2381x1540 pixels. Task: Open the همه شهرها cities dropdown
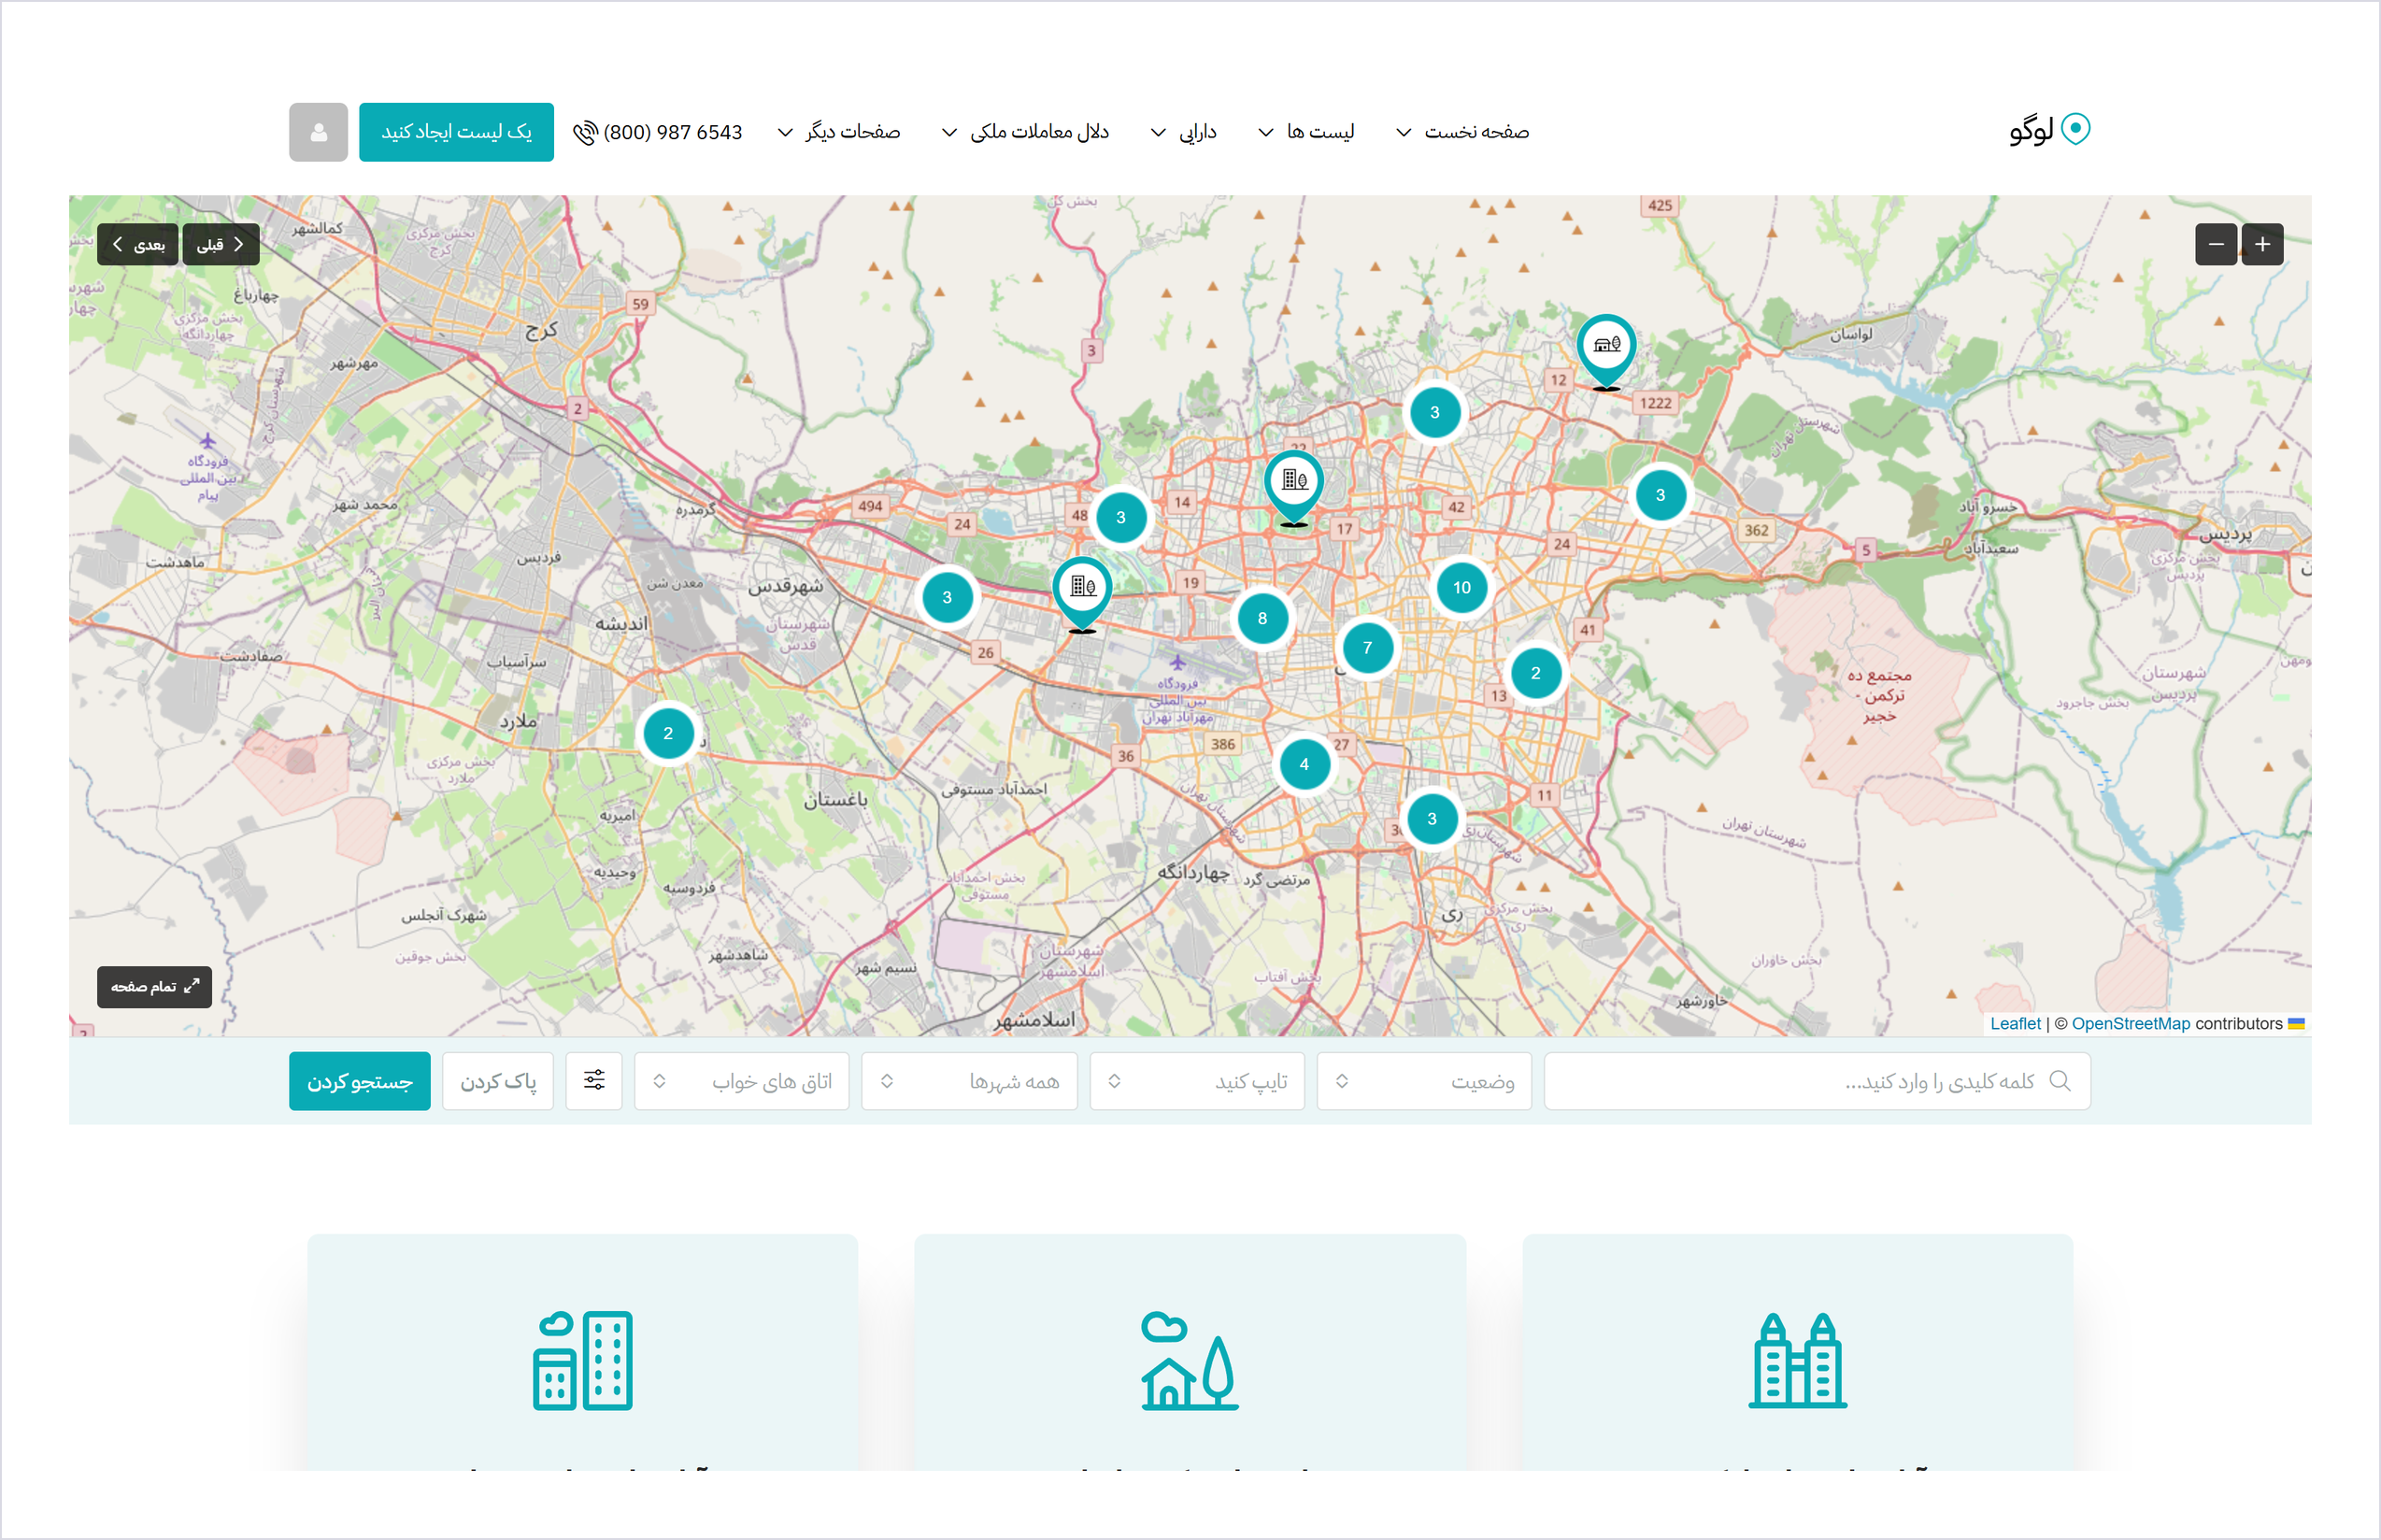tap(970, 1081)
